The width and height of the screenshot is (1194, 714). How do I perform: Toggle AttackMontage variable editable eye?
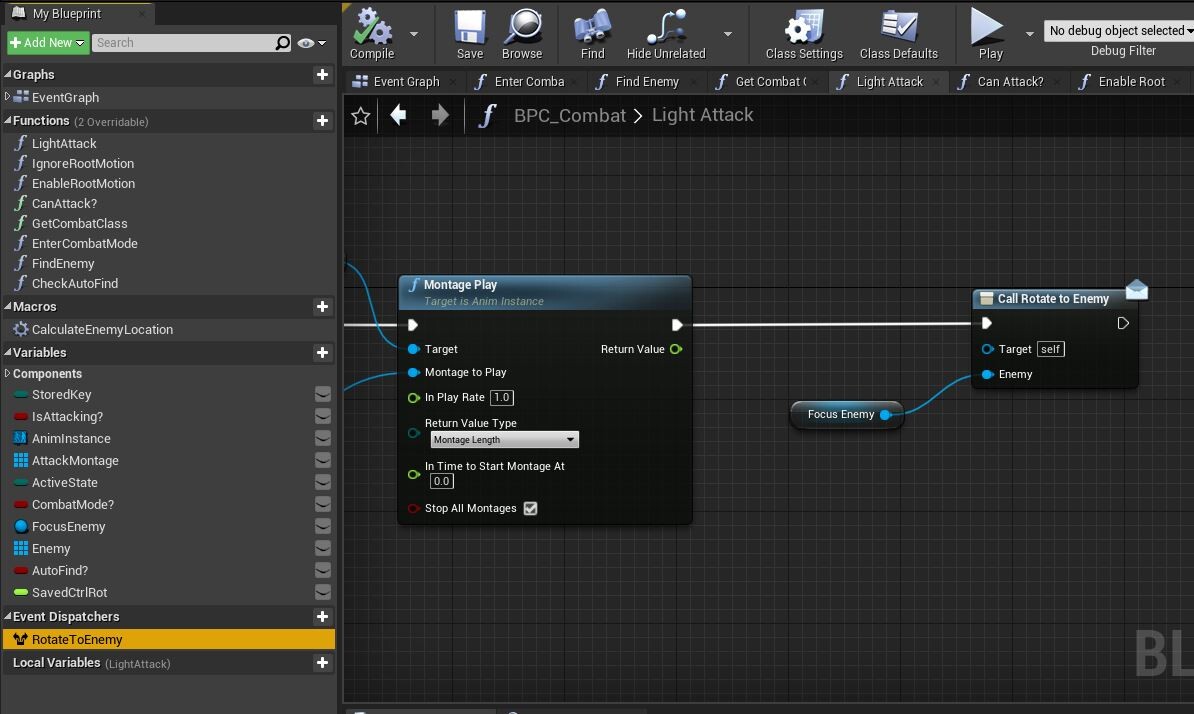(323, 460)
